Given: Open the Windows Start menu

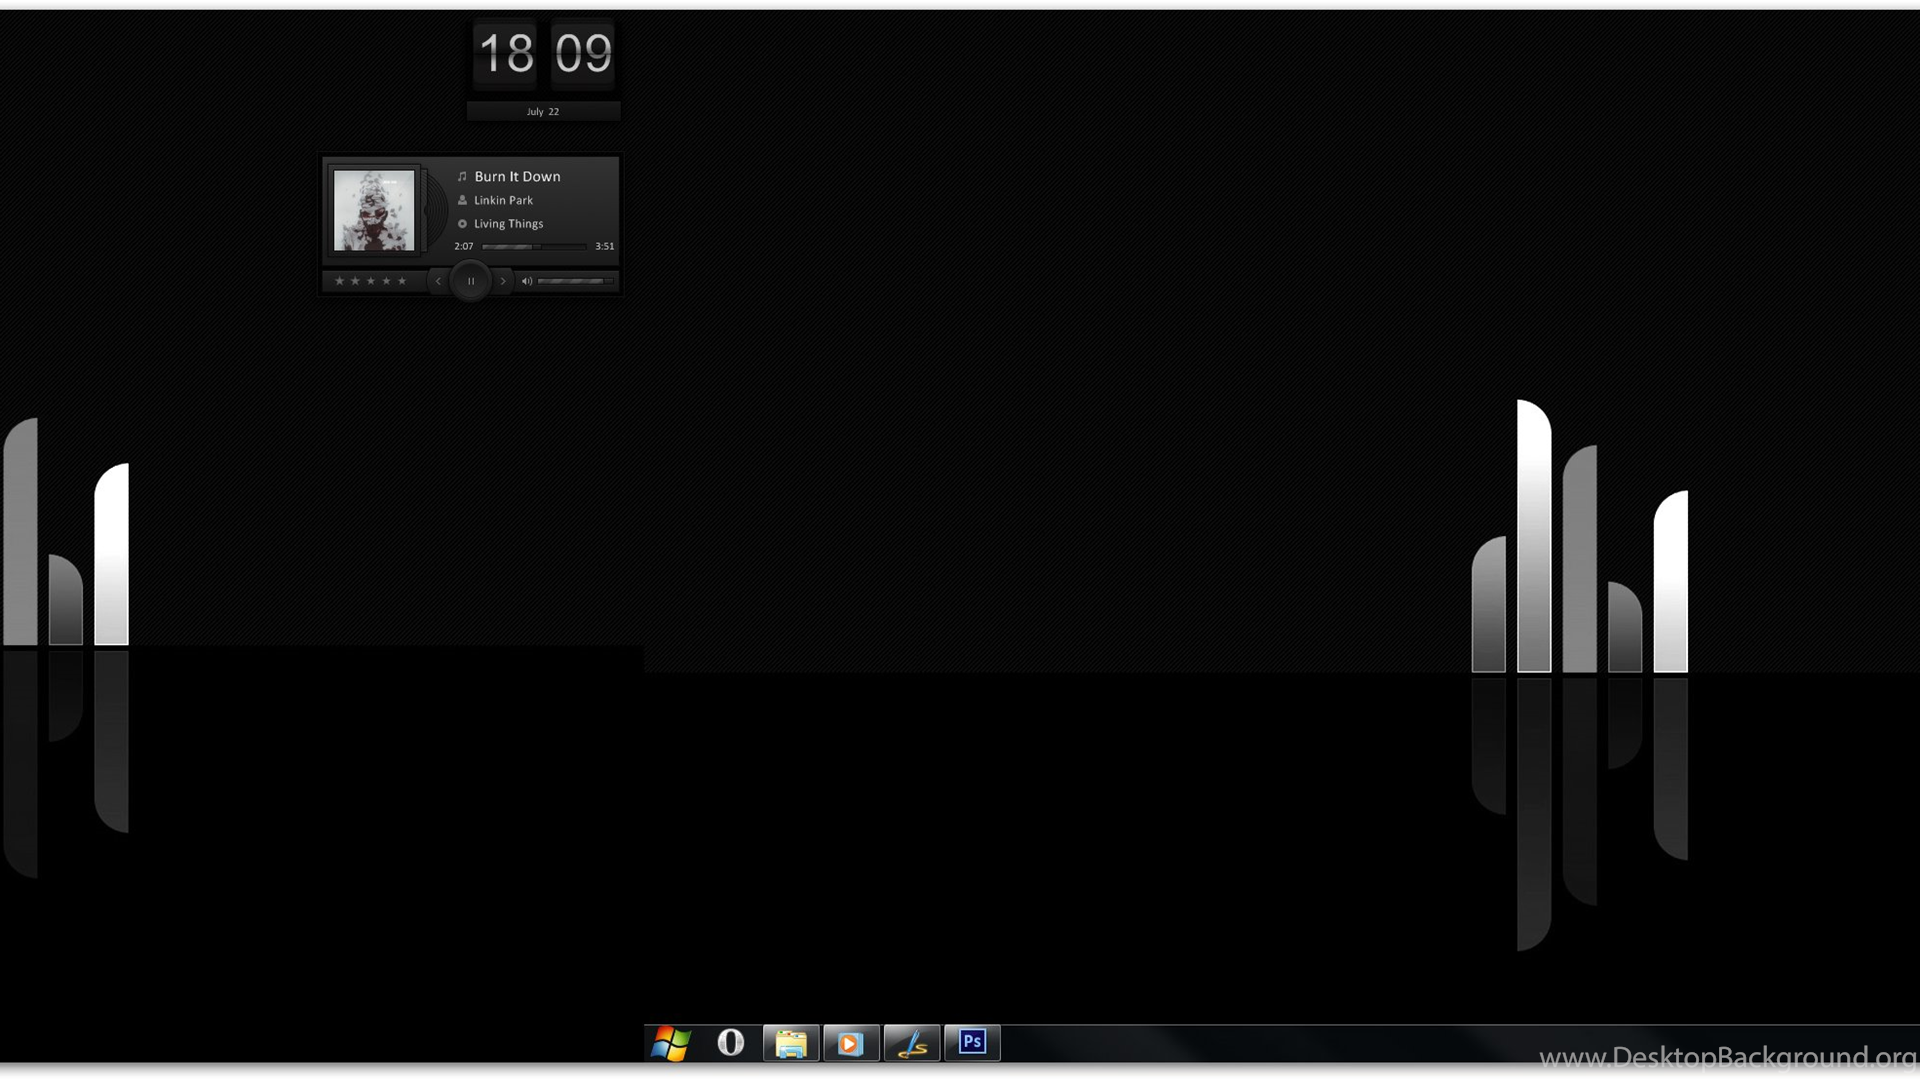Looking at the screenshot, I should (x=671, y=1043).
